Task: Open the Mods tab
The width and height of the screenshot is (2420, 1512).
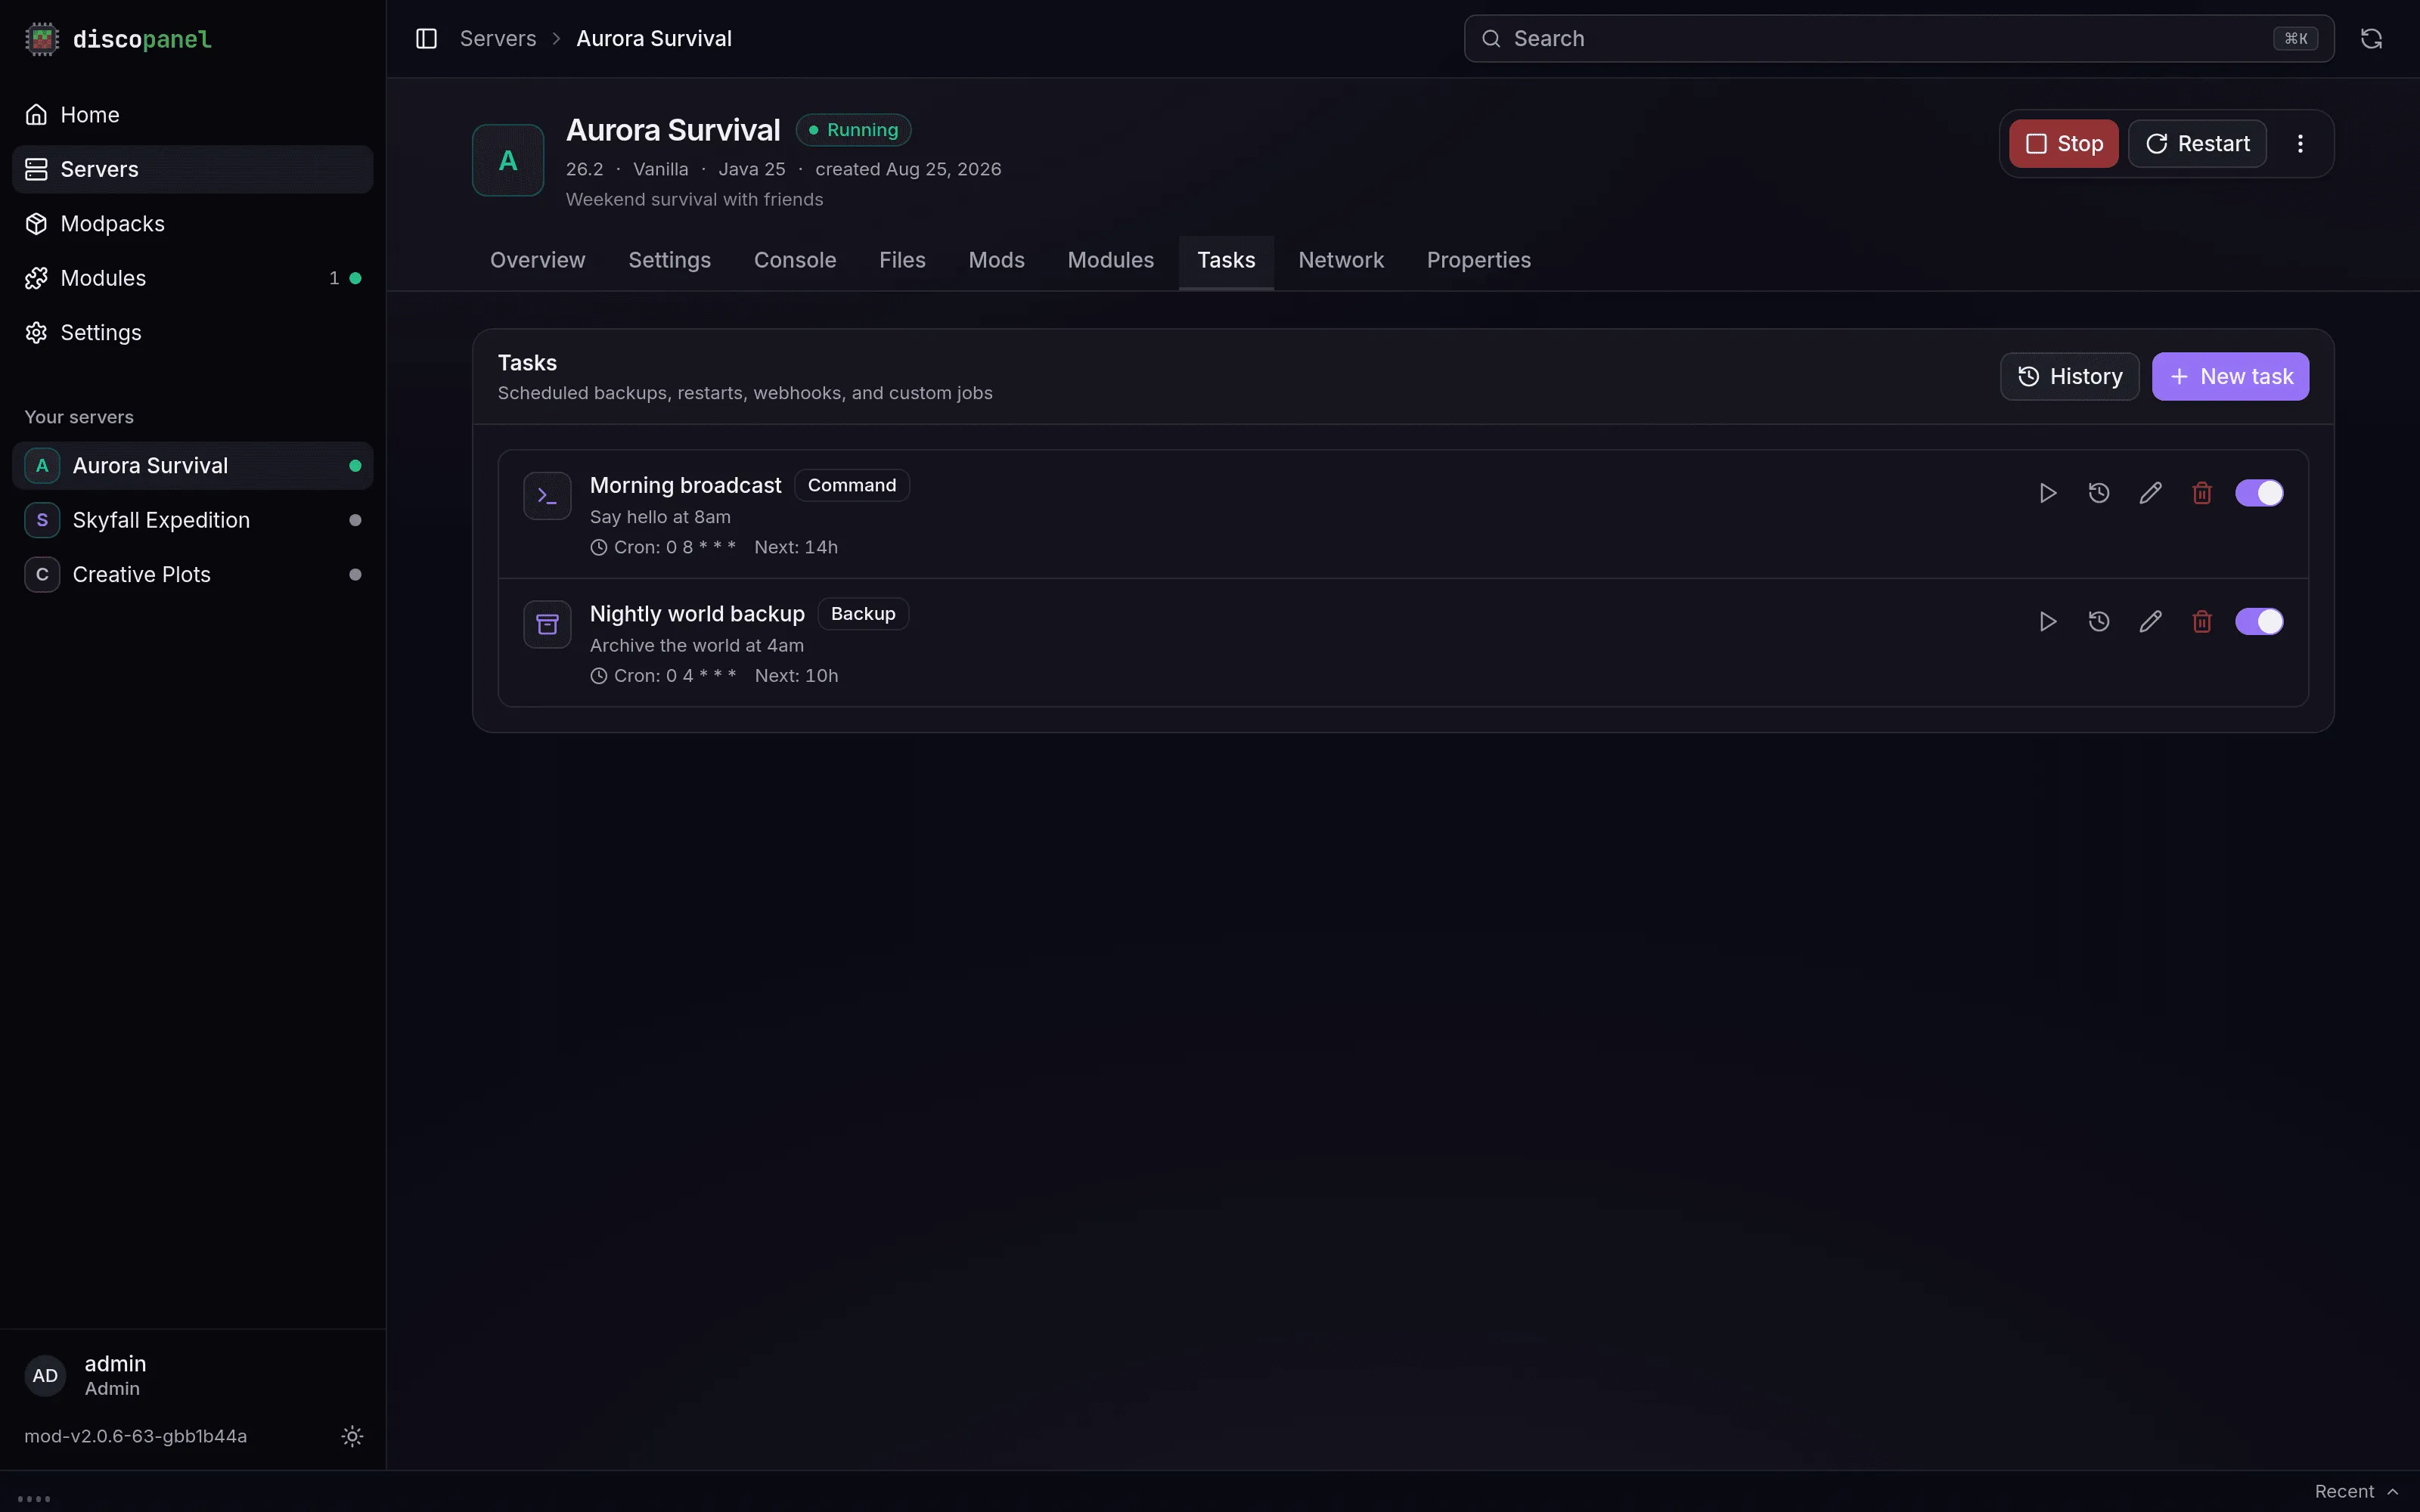Action: 996,260
